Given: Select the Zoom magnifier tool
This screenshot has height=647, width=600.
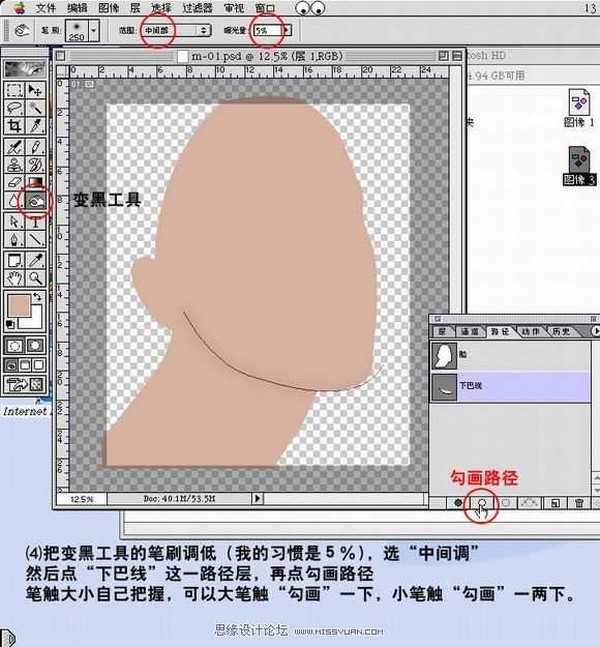Looking at the screenshot, I should pos(36,277).
